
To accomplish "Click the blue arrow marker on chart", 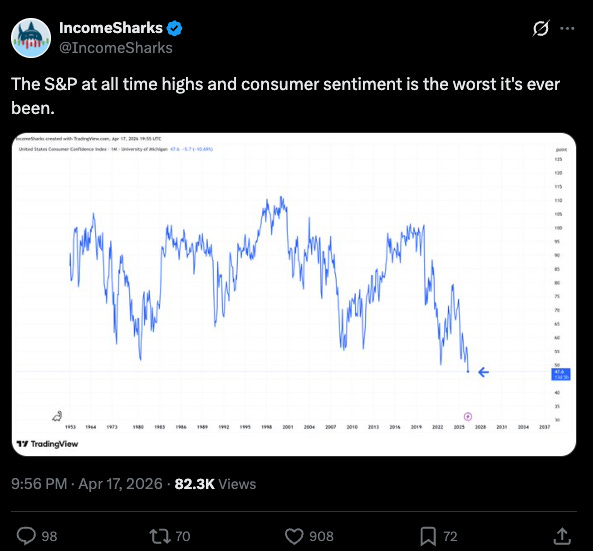I will [x=483, y=372].
